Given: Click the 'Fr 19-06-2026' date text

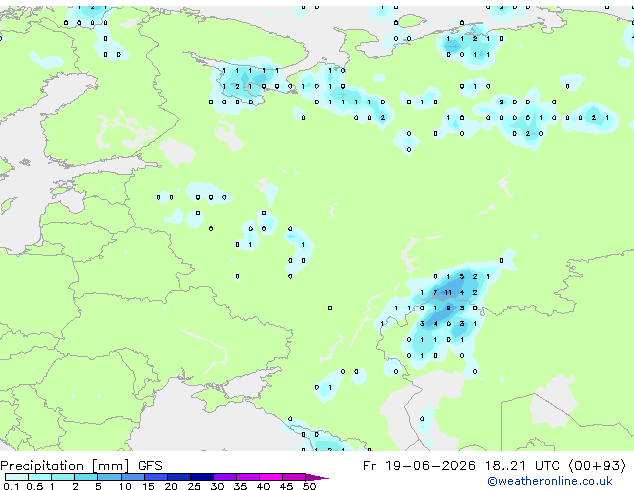Looking at the screenshot, I should (x=419, y=465).
